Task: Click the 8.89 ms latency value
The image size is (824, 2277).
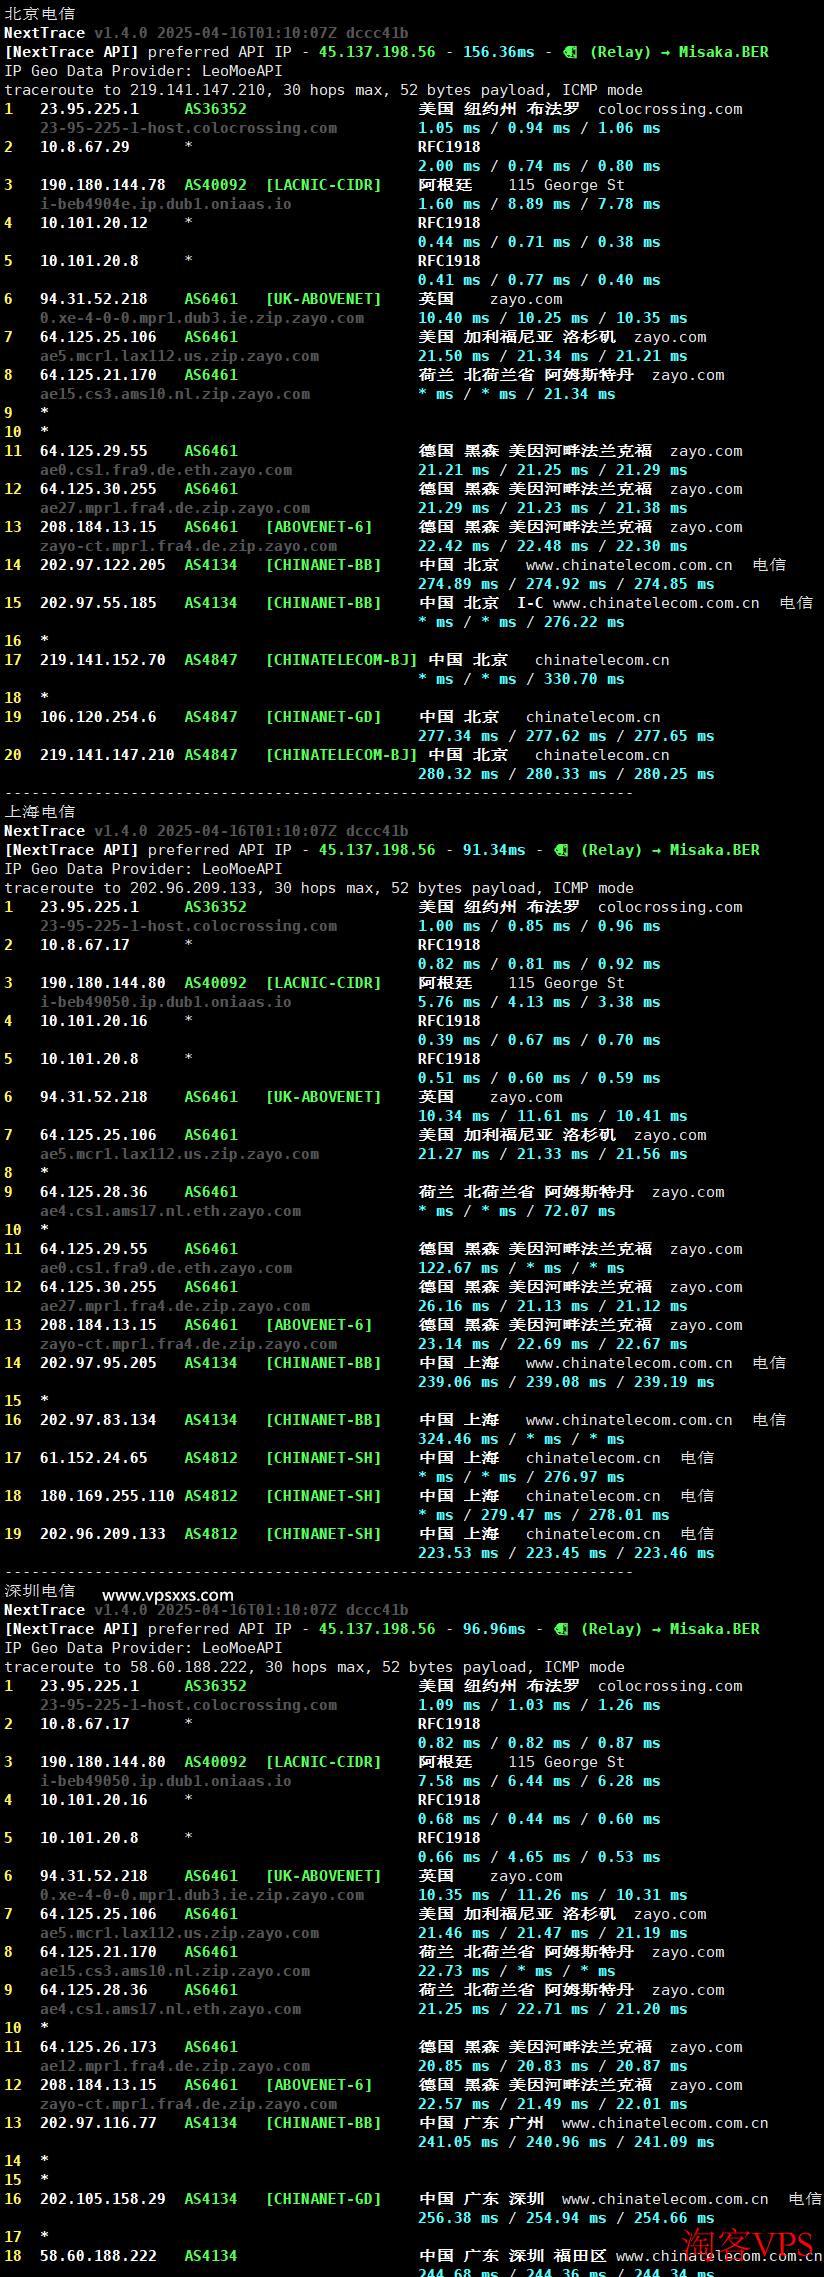Action: (539, 204)
